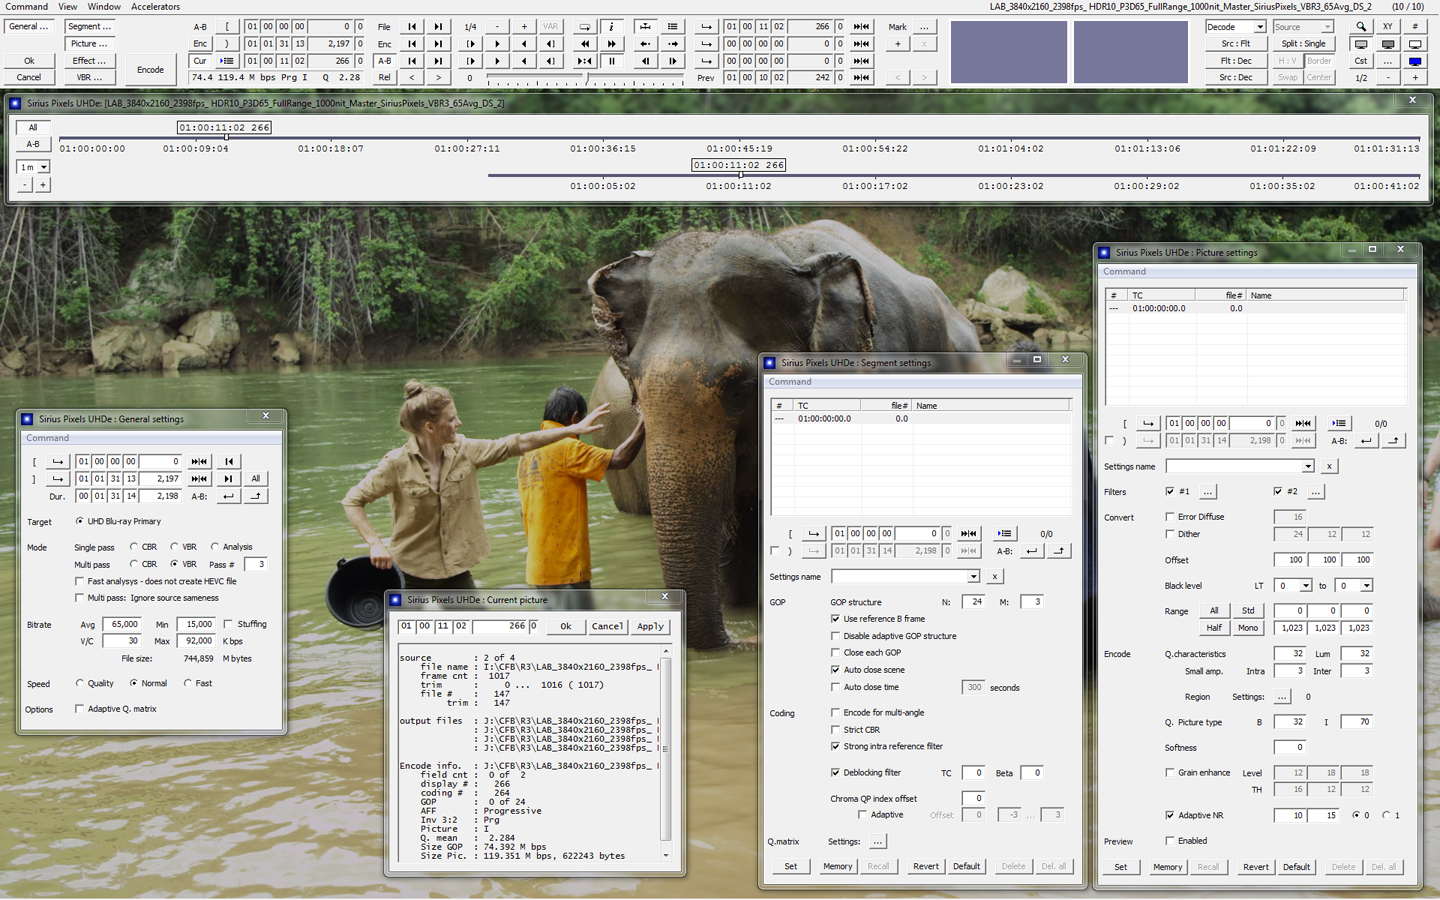1440x900 pixels.
Task: Click the go-to-start icon in General settings
Action: tap(229, 461)
